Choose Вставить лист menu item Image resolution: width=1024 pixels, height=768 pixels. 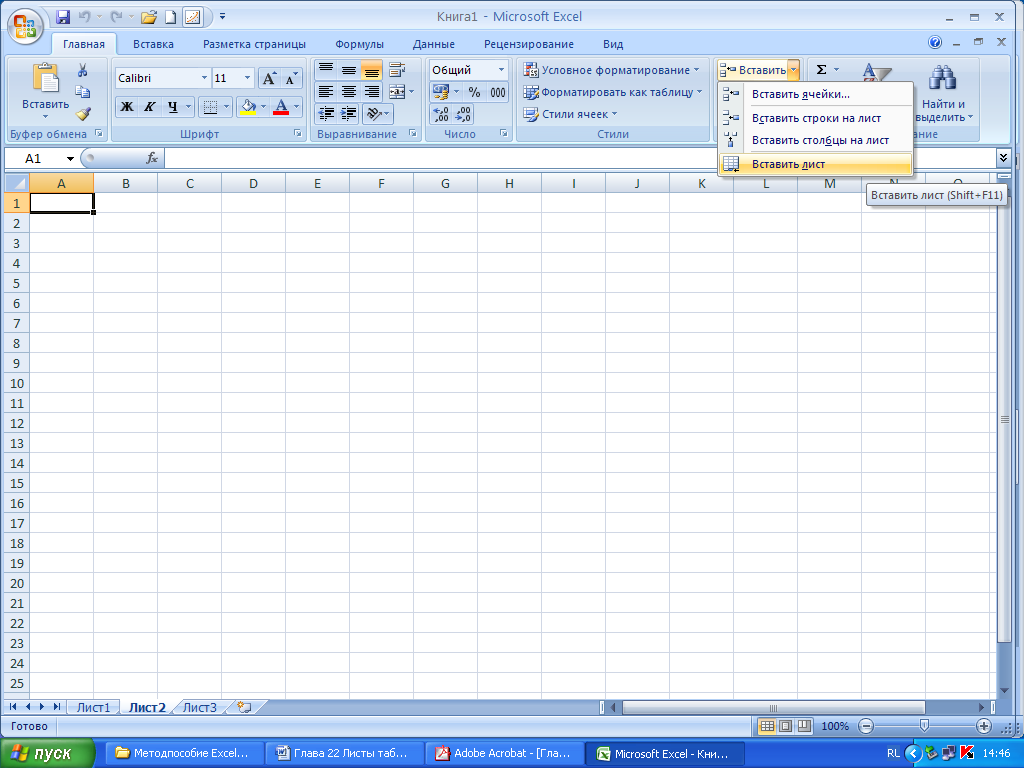tap(815, 164)
